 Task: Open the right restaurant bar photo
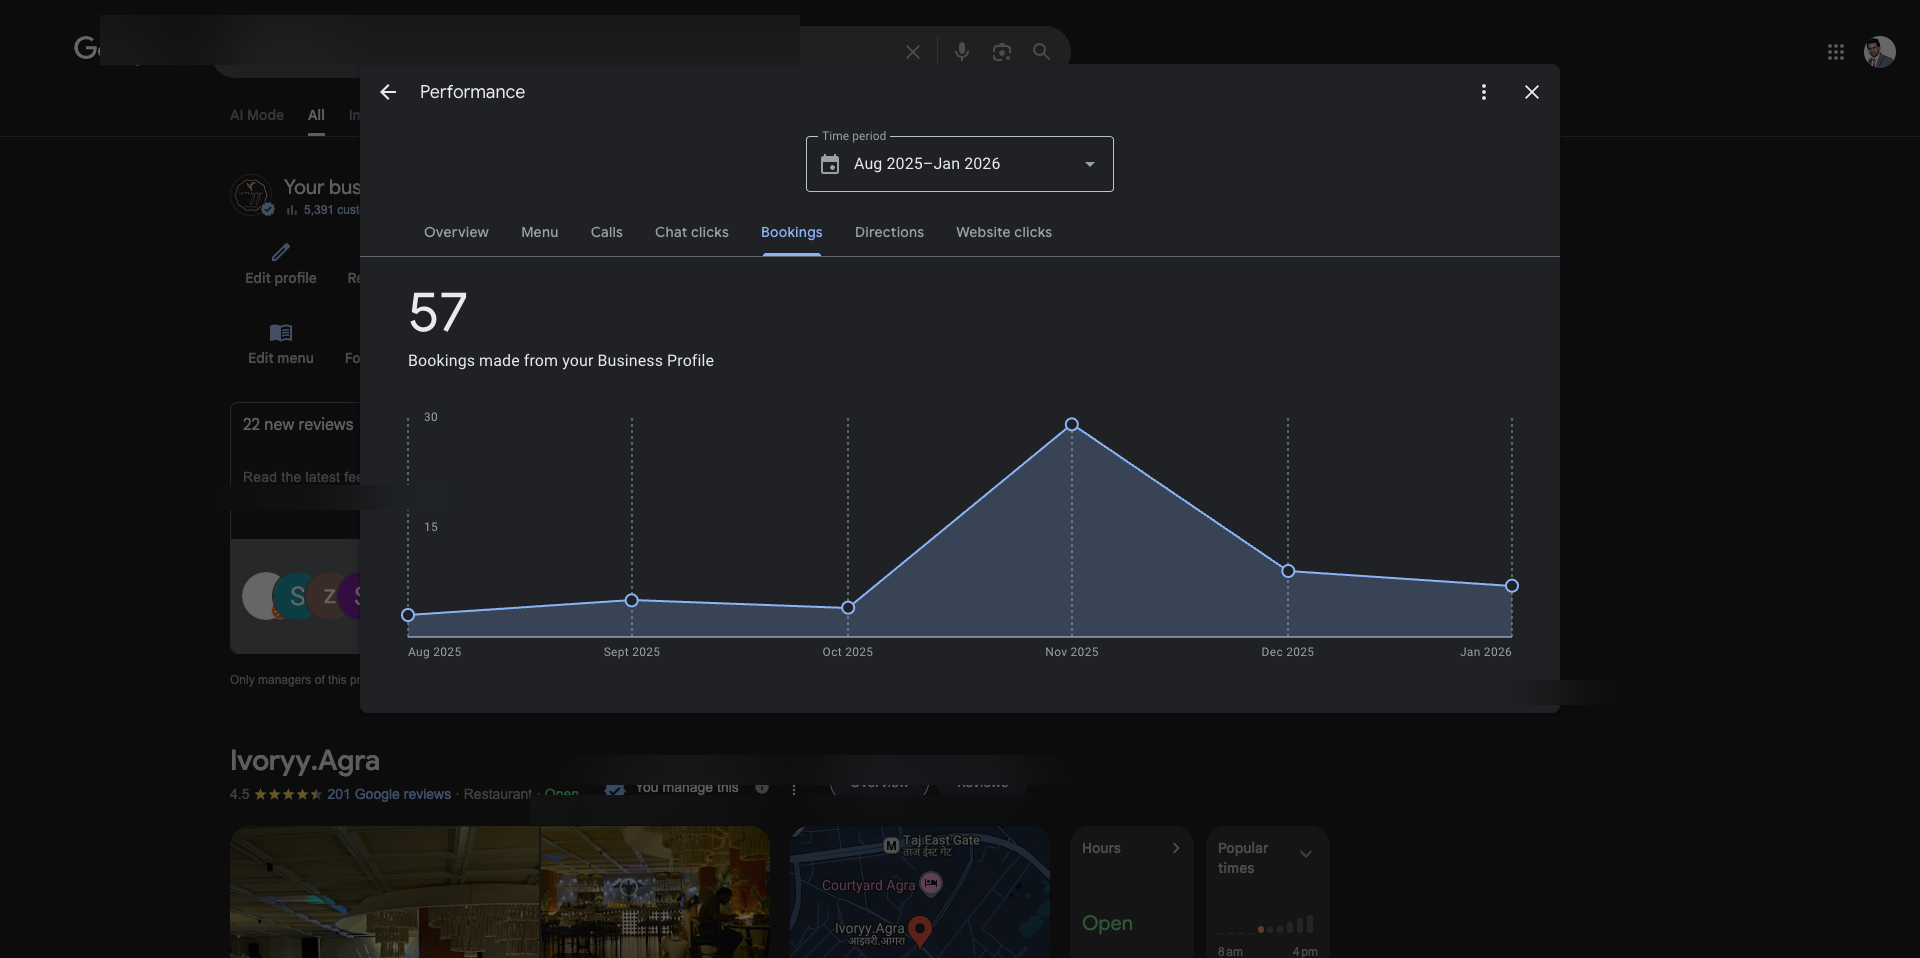coord(655,892)
